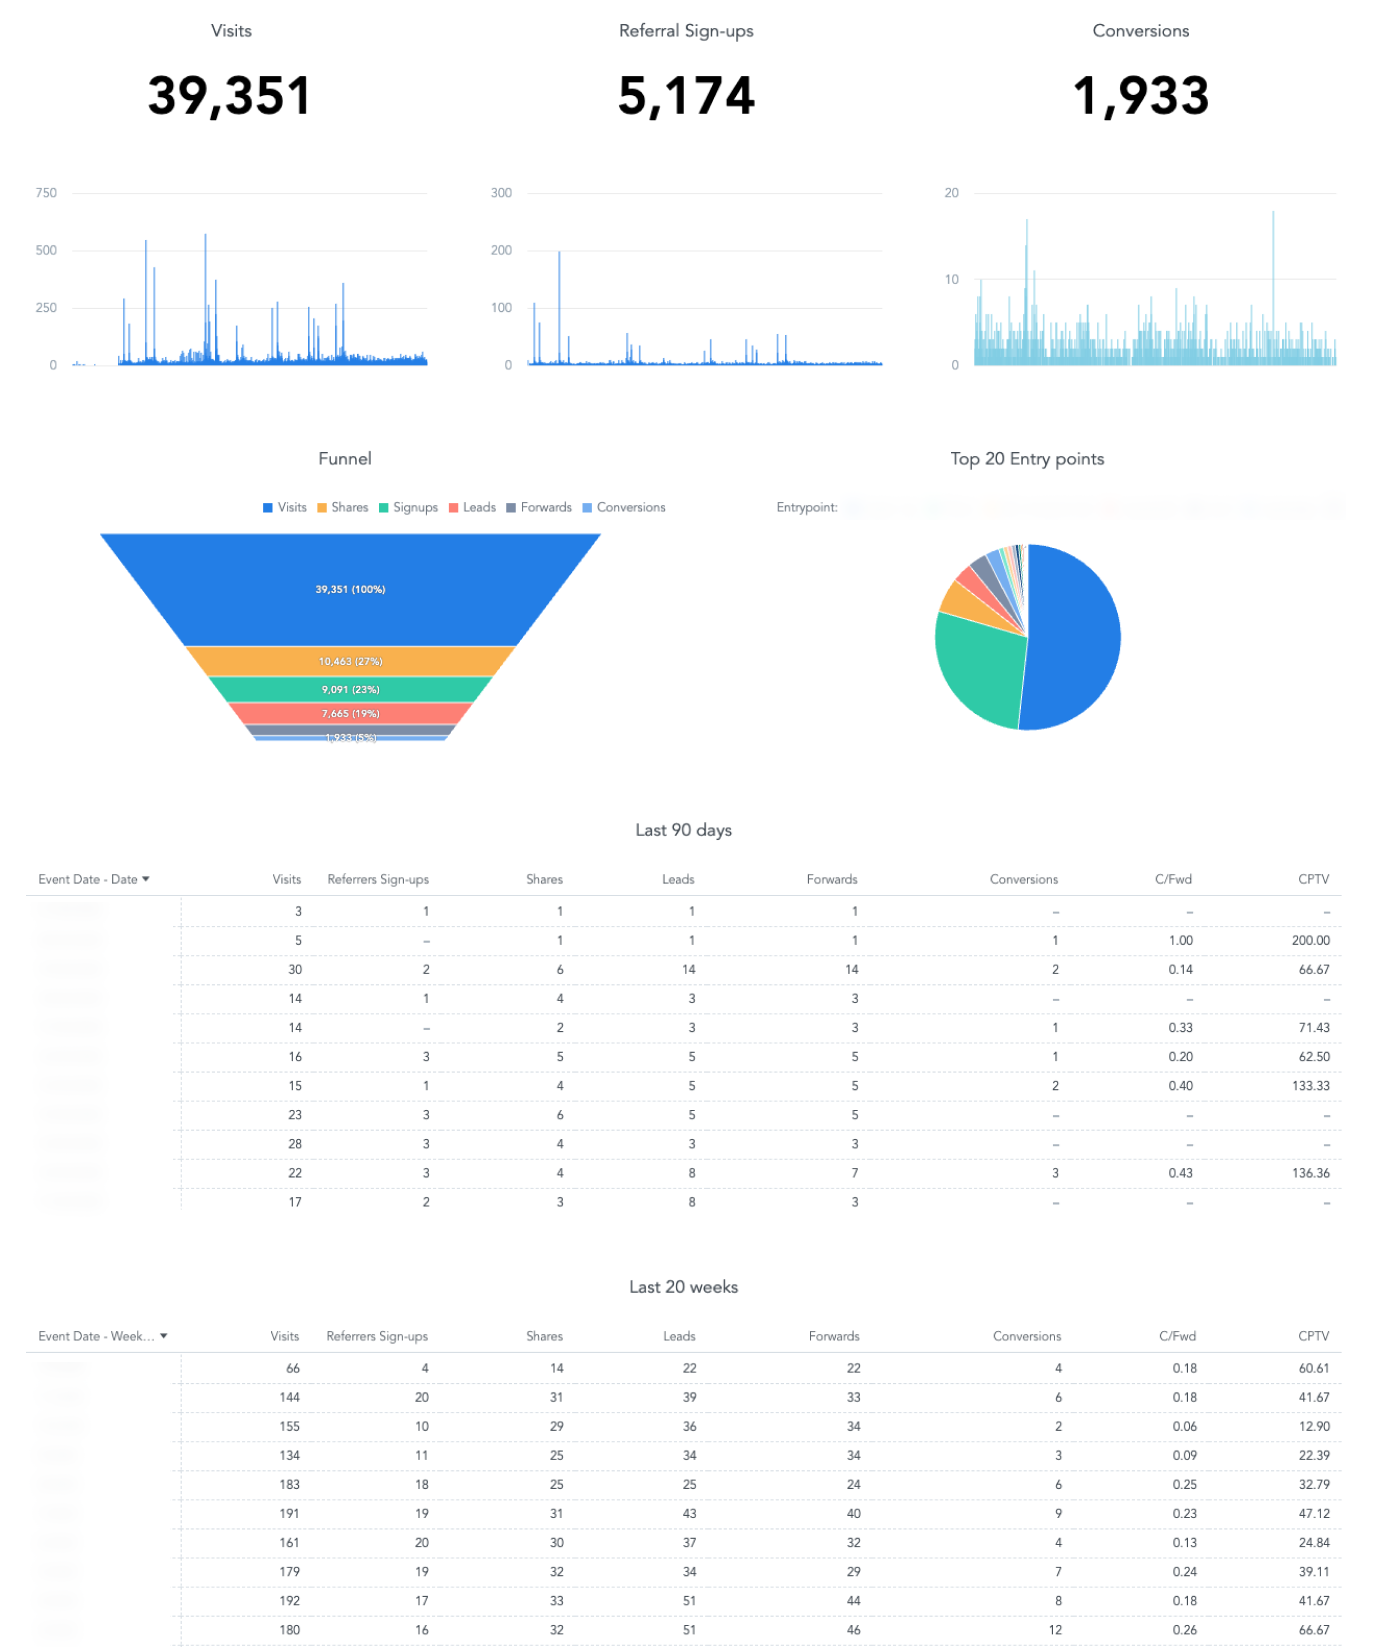Screen dimensions: 1378x1647
Task: Sort Last 20 weeks table by Conversions
Action: pyautogui.click(x=1027, y=1337)
